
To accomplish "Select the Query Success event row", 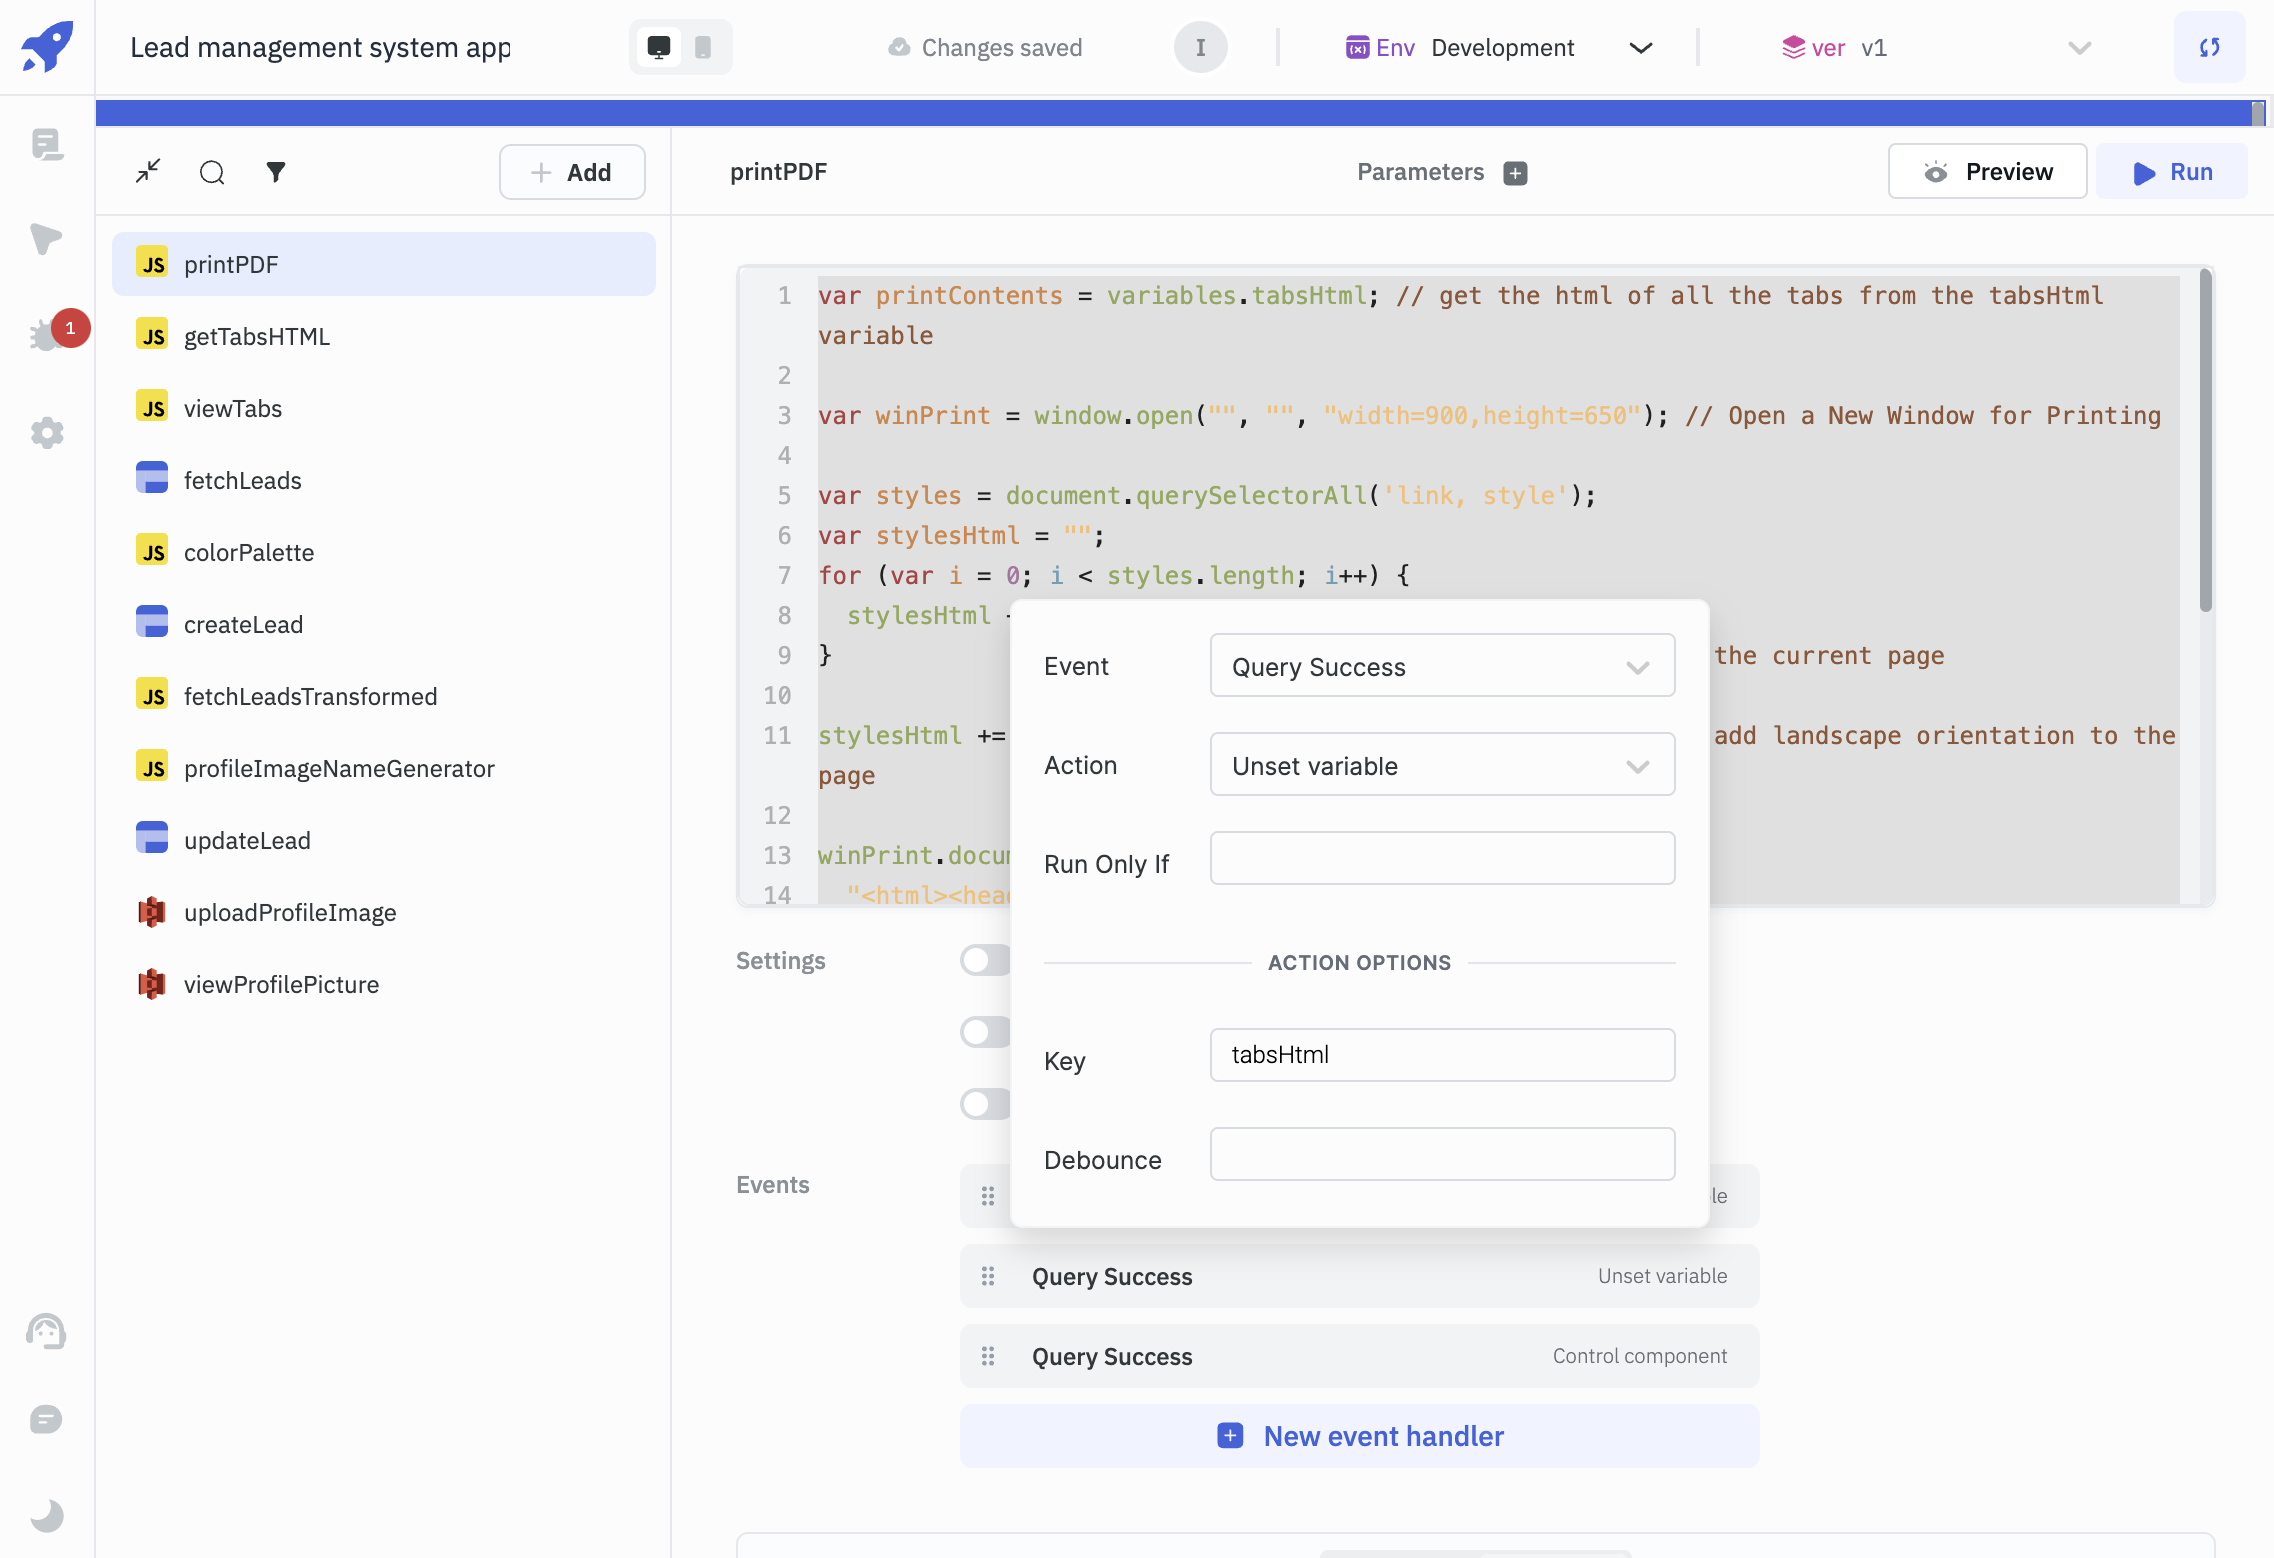I will point(1358,1275).
